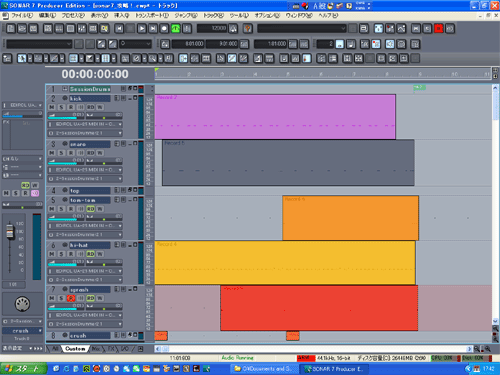Select the purple kick clip
Image resolution: width=500 pixels, height=375 pixels.
tap(275, 117)
